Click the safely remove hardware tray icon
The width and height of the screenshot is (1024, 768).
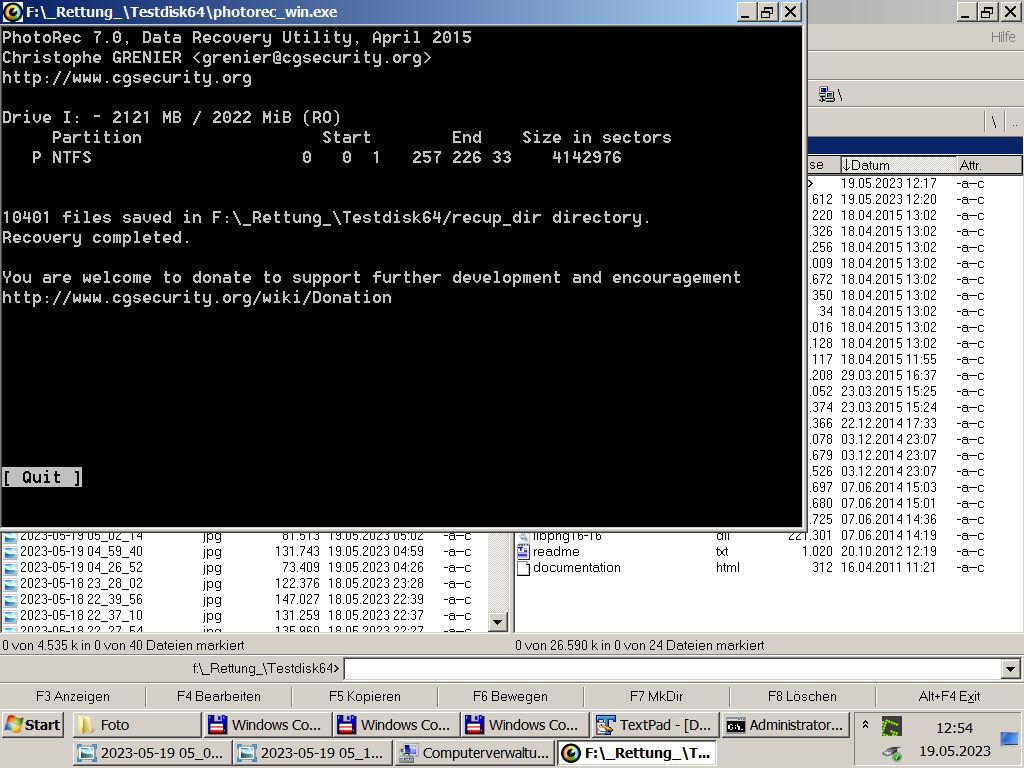click(x=891, y=753)
